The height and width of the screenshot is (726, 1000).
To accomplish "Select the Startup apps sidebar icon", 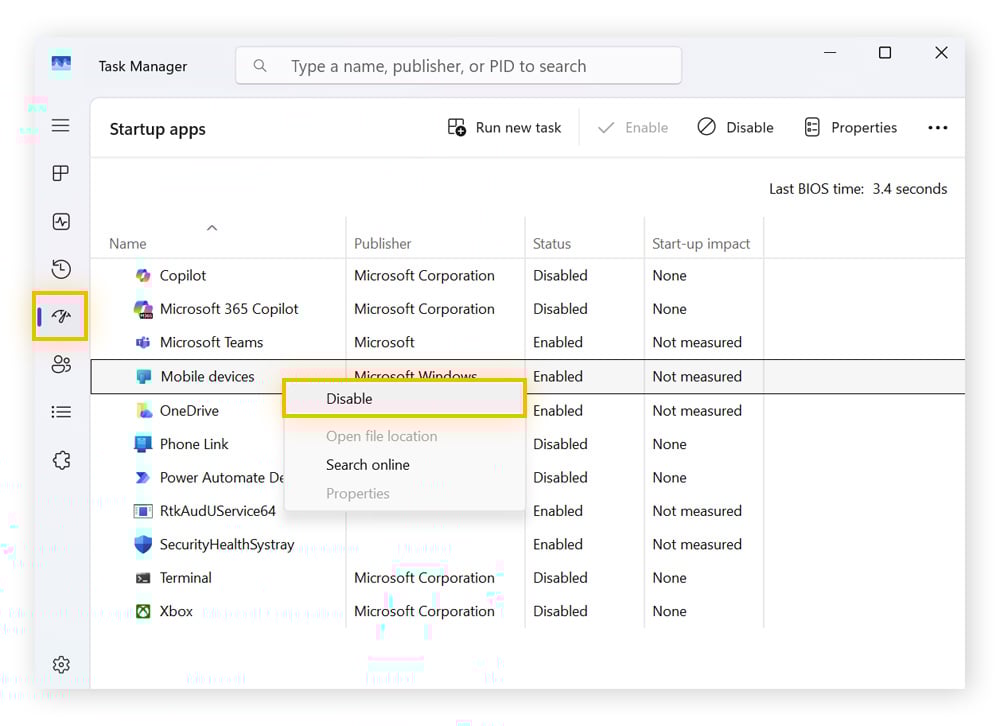I will (61, 317).
